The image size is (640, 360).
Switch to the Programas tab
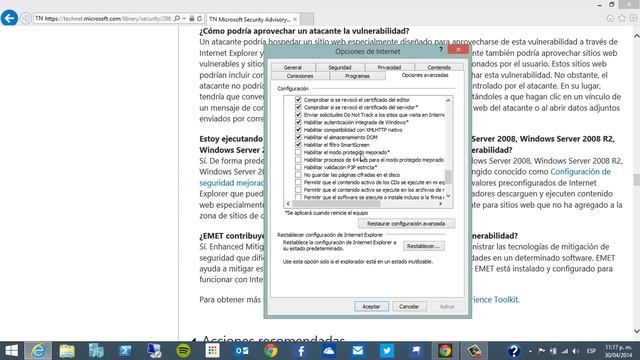click(357, 76)
